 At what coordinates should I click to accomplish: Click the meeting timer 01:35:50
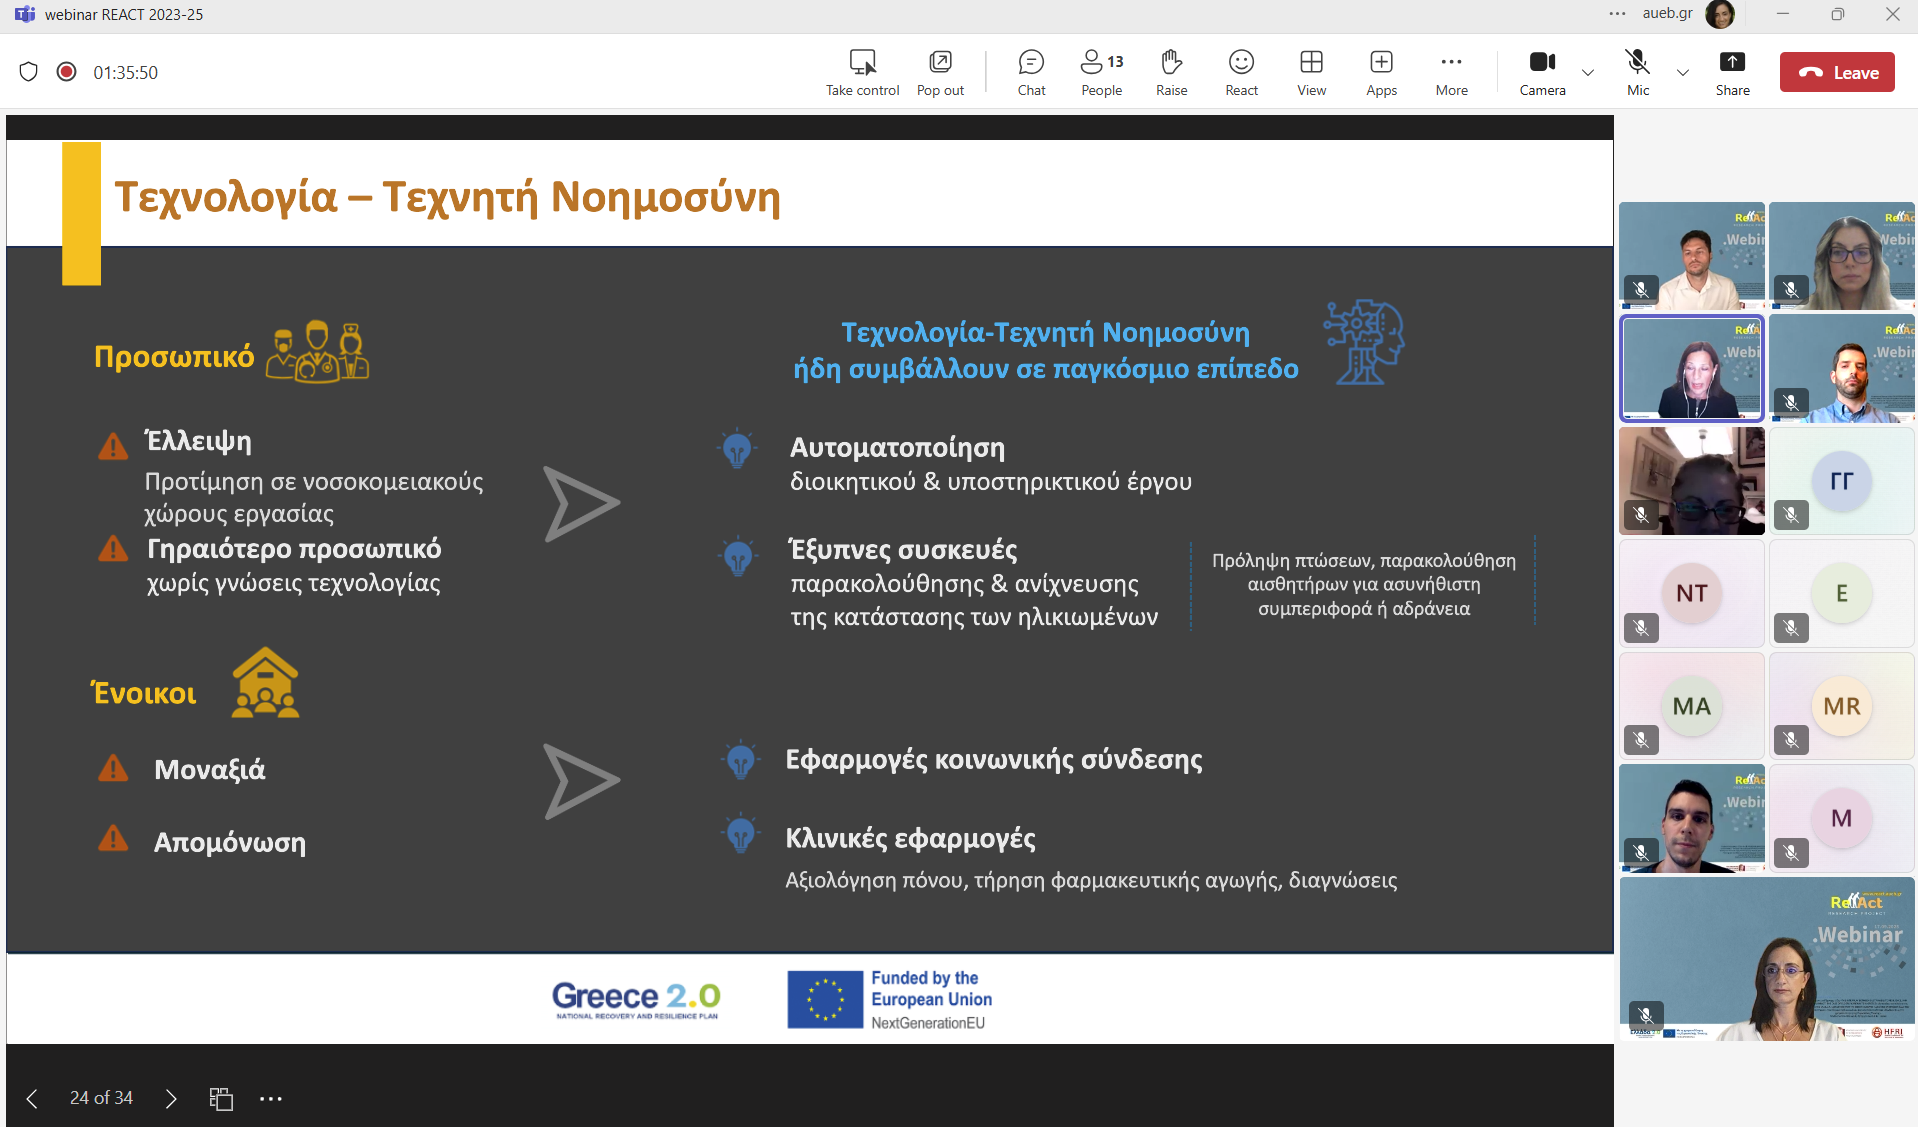pos(125,73)
